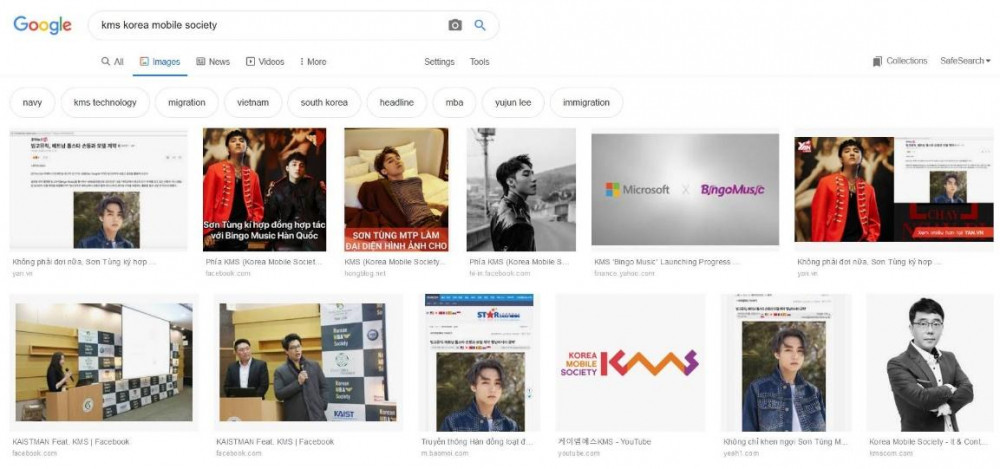Open the SafeSearch dropdown

pyautogui.click(x=965, y=61)
